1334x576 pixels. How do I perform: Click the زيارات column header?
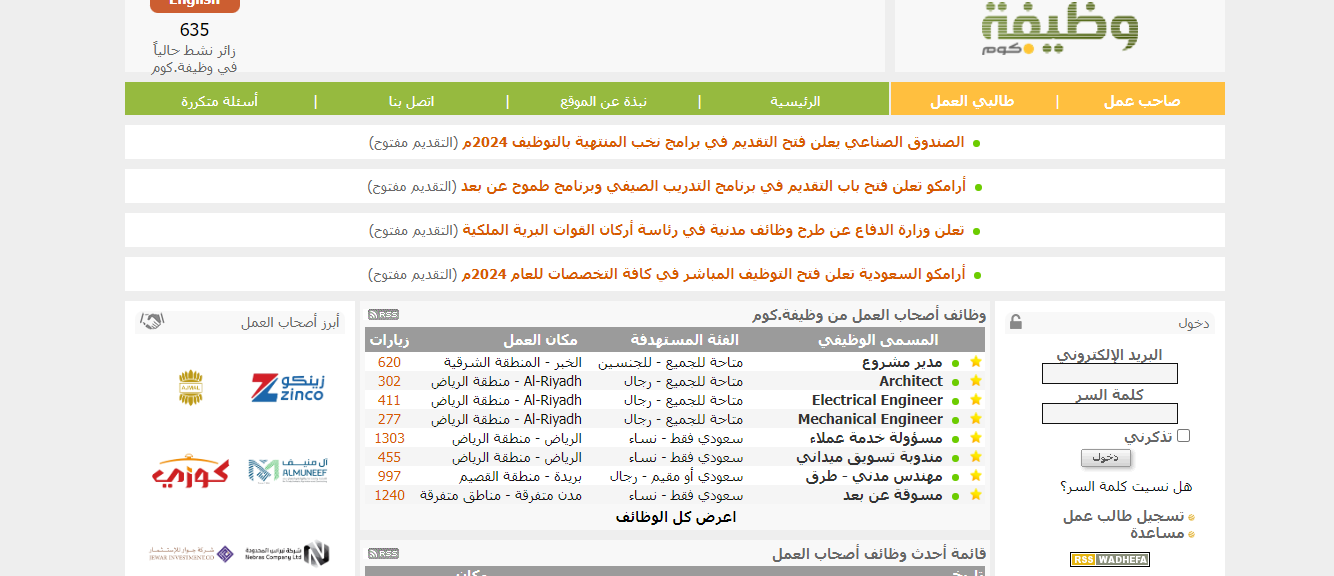click(389, 340)
